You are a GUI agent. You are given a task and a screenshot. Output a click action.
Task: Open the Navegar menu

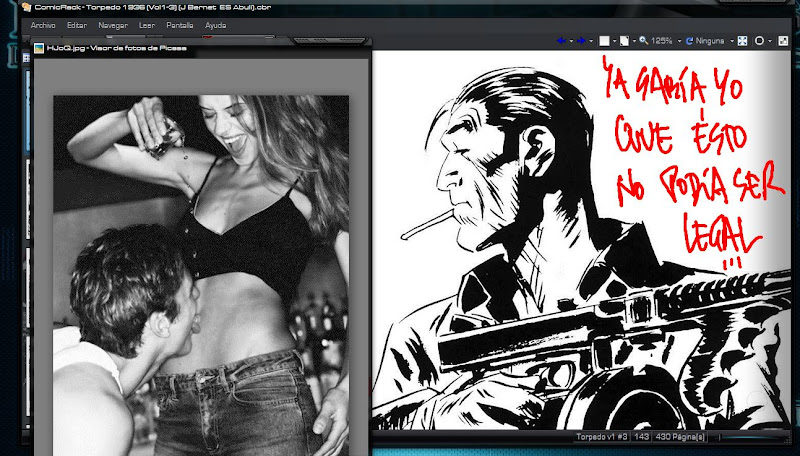(x=113, y=25)
